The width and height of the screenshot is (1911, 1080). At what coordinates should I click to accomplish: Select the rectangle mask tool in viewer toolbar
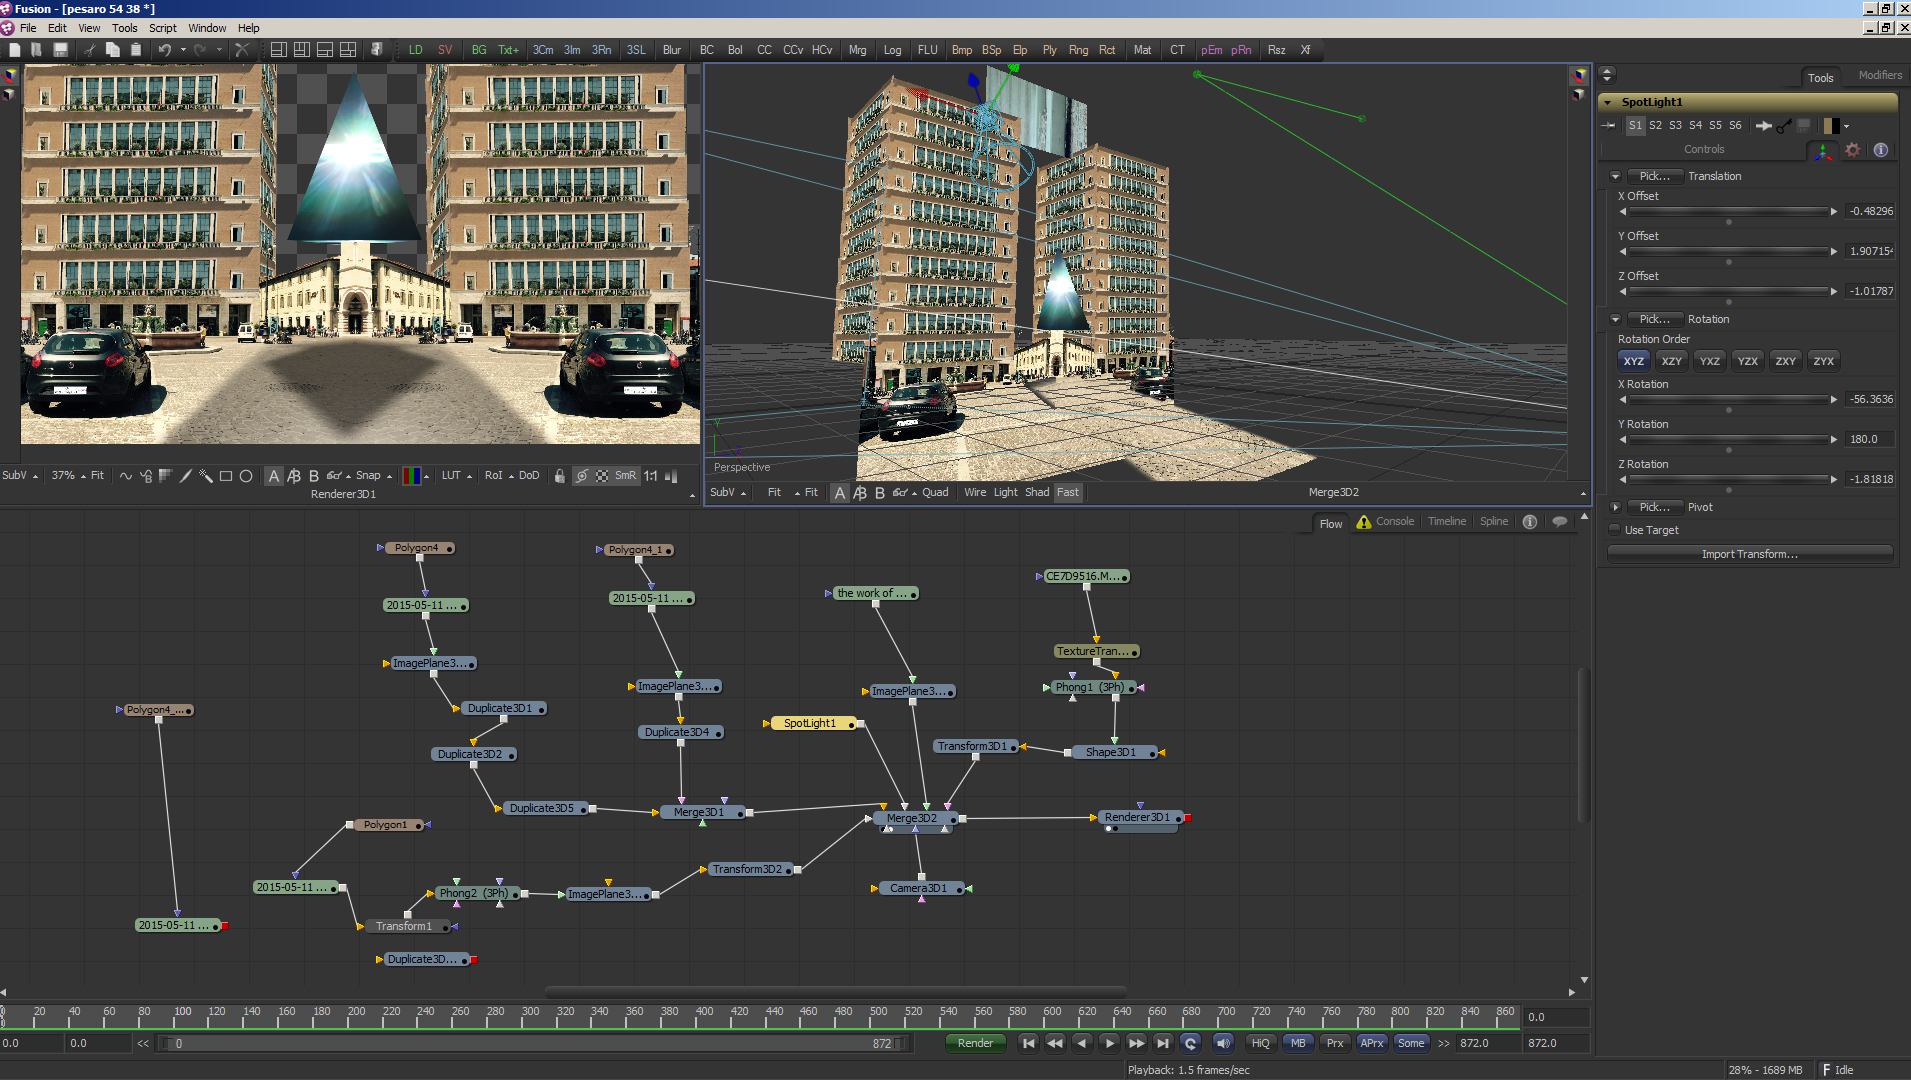(226, 476)
